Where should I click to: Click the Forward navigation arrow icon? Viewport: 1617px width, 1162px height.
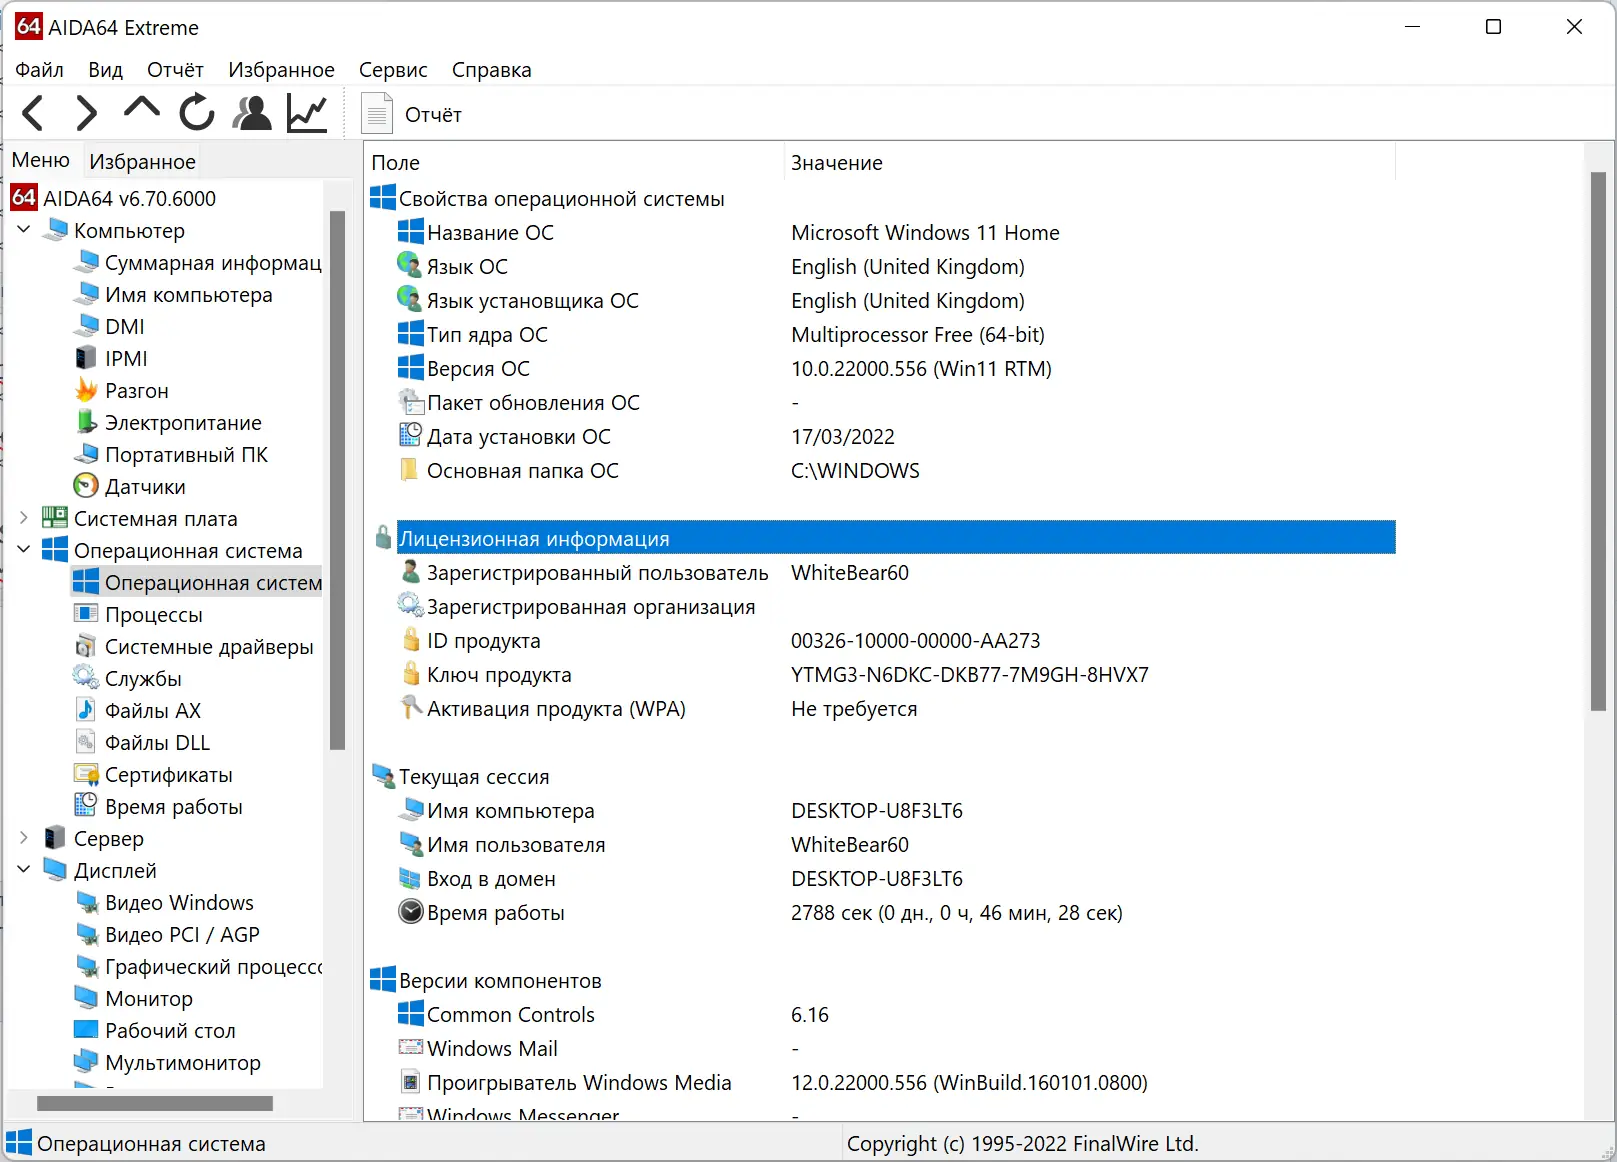[86, 112]
